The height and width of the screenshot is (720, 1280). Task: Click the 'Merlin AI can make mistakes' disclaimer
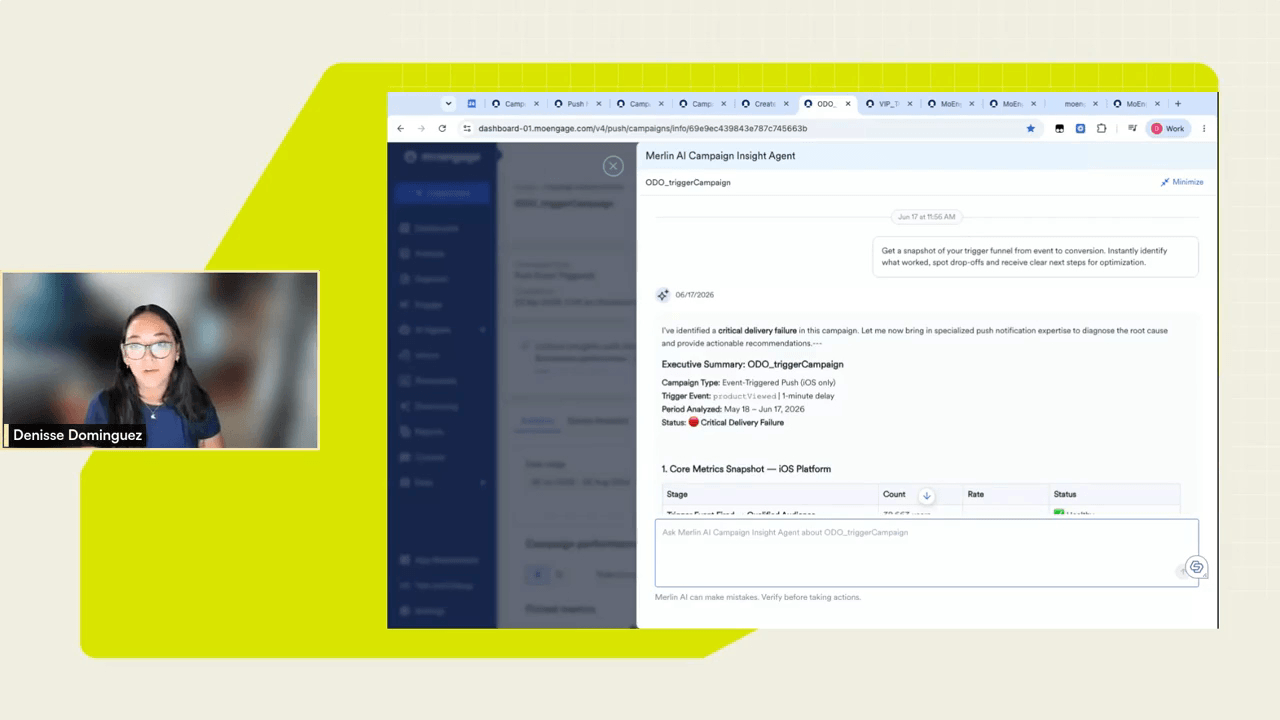point(758,597)
